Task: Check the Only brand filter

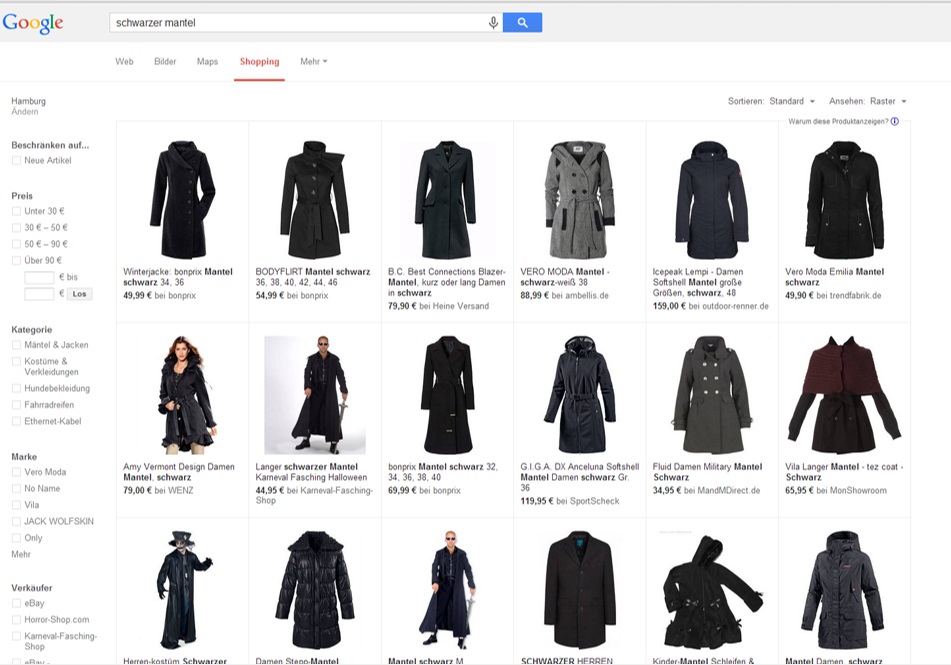Action: [x=16, y=538]
